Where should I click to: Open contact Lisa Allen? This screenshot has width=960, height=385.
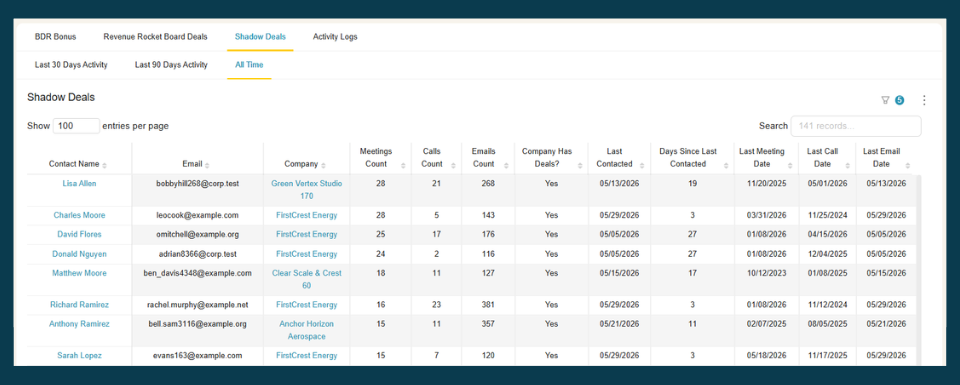coord(79,184)
